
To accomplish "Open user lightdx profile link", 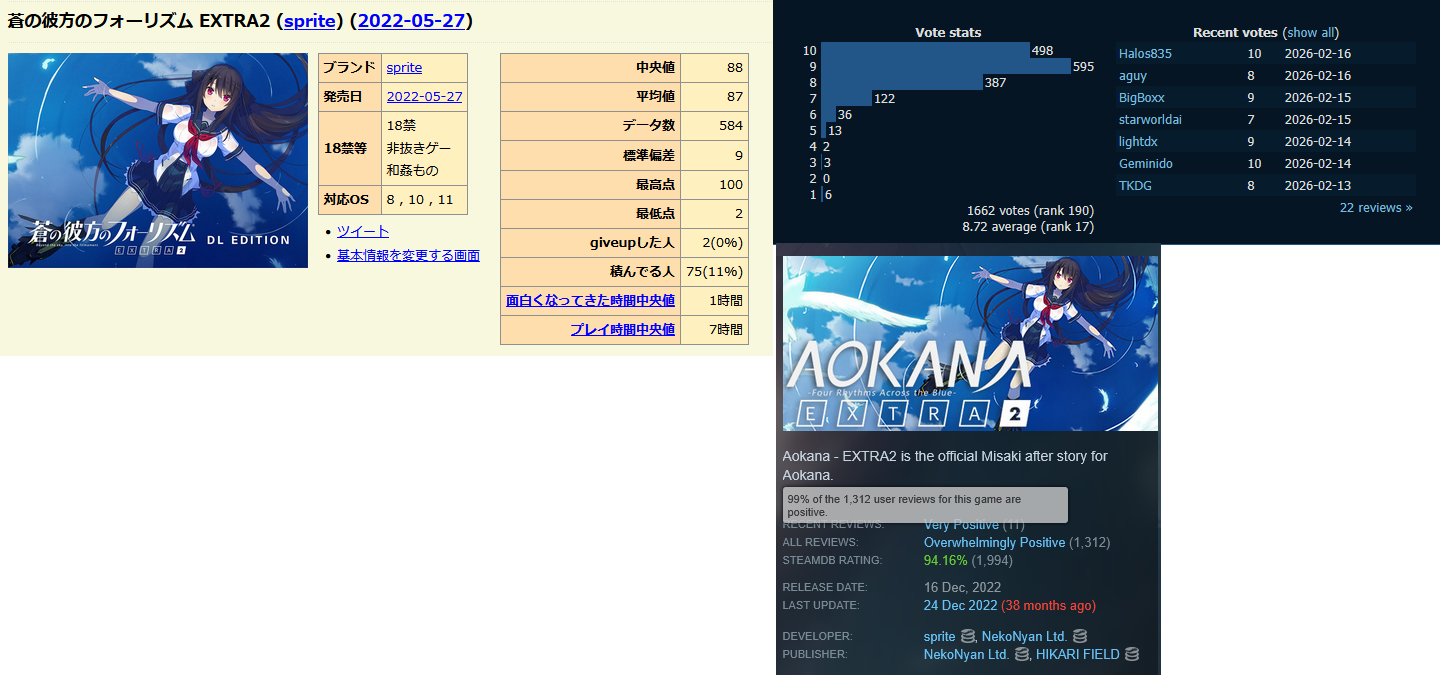I will point(1138,142).
